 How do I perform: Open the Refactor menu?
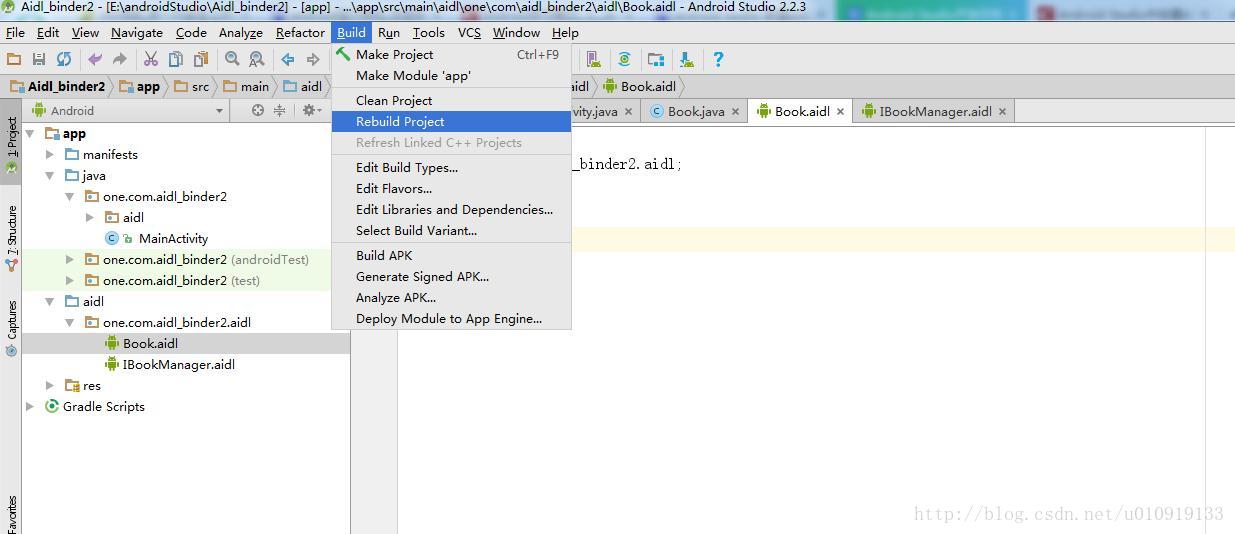300,32
